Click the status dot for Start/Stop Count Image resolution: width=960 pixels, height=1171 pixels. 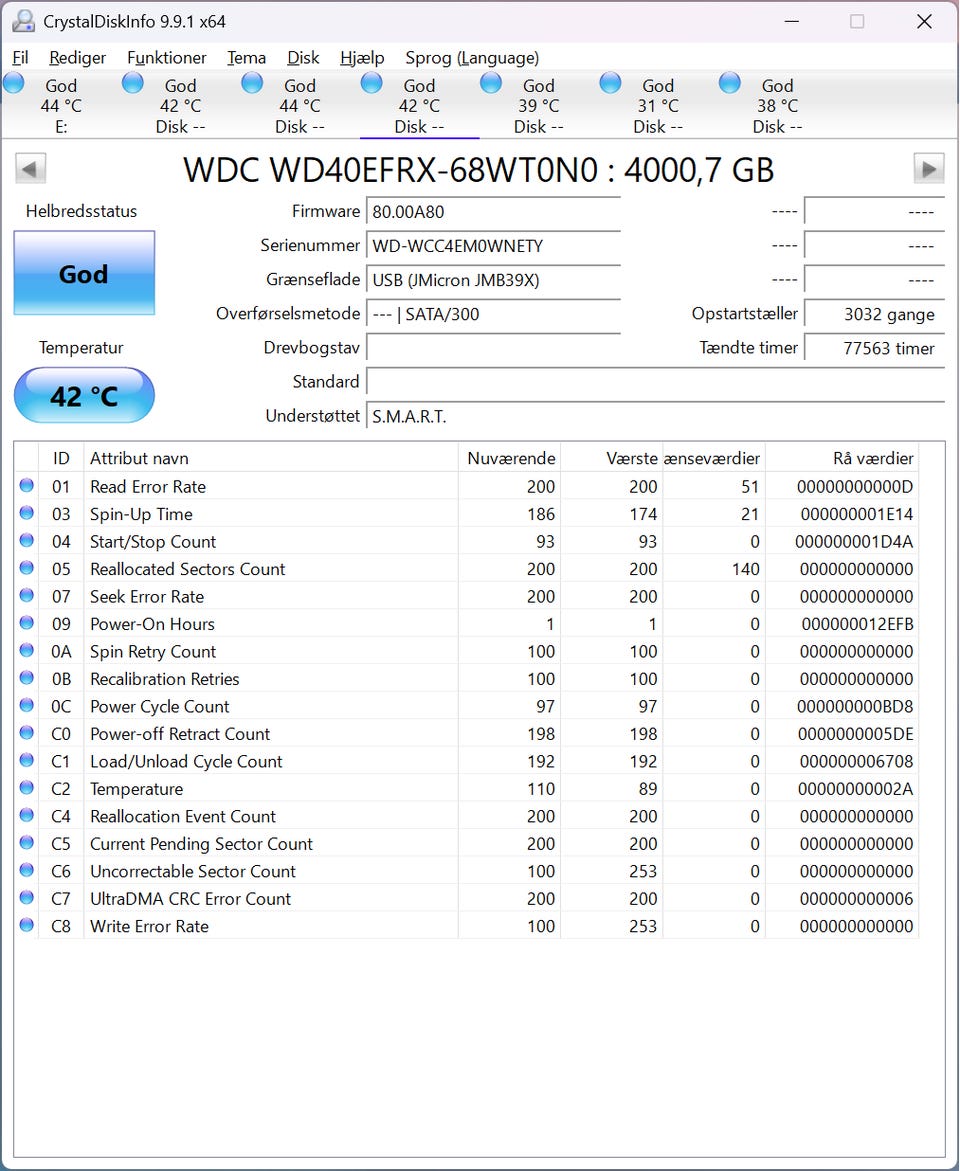click(27, 541)
